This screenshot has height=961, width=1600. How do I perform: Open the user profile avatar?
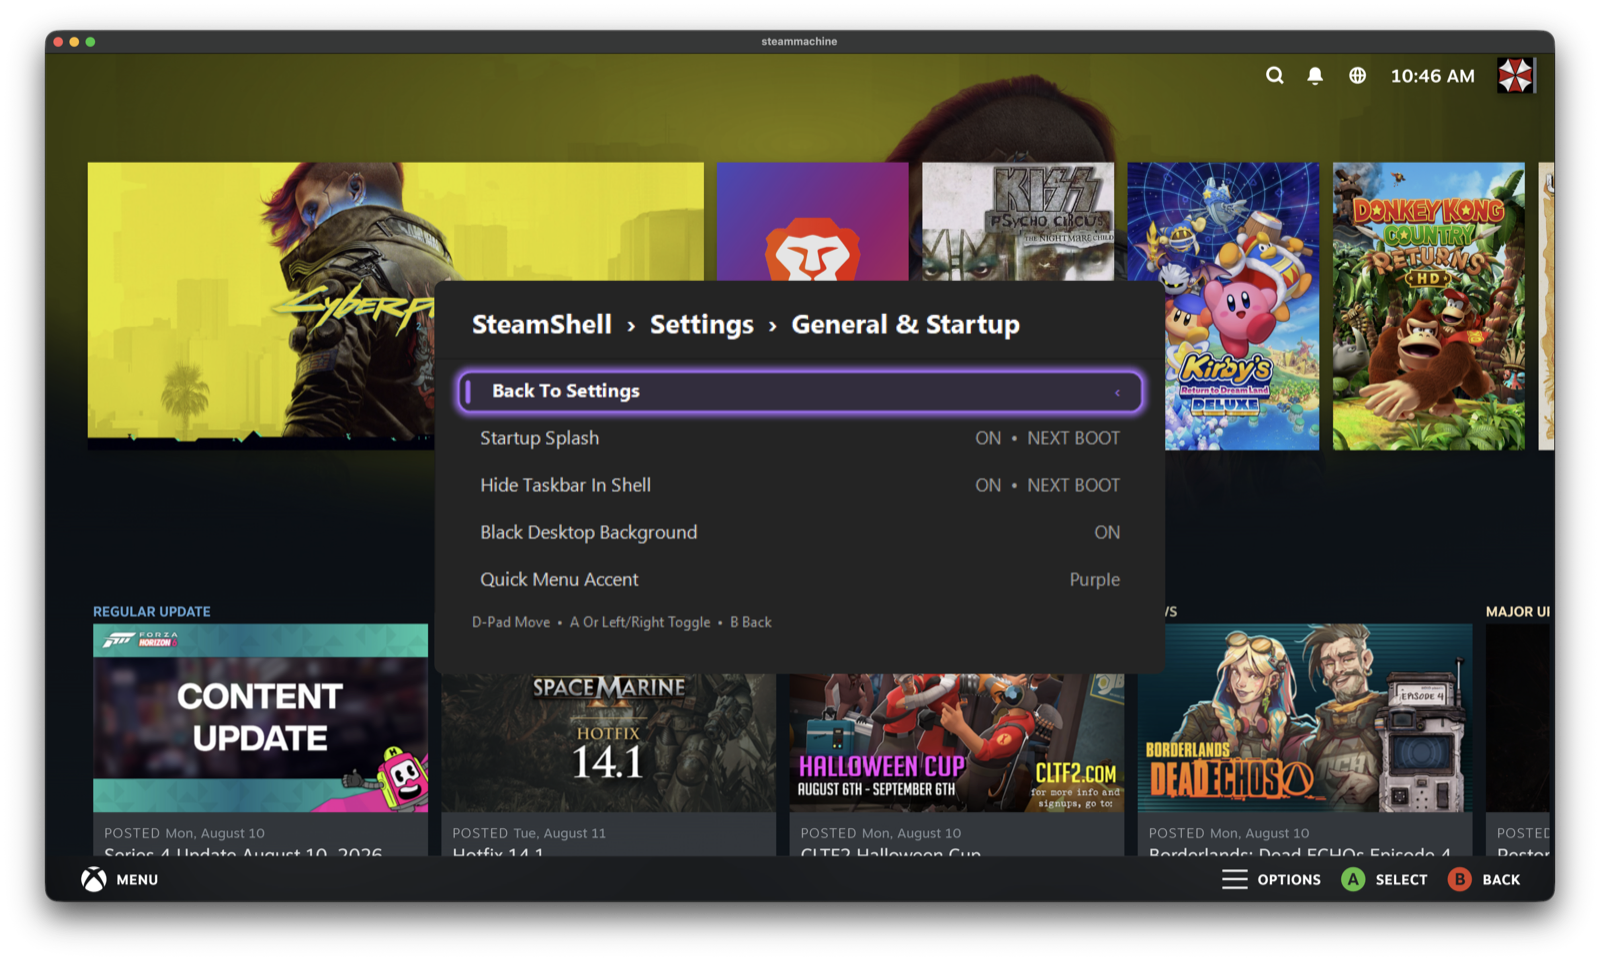(x=1515, y=76)
